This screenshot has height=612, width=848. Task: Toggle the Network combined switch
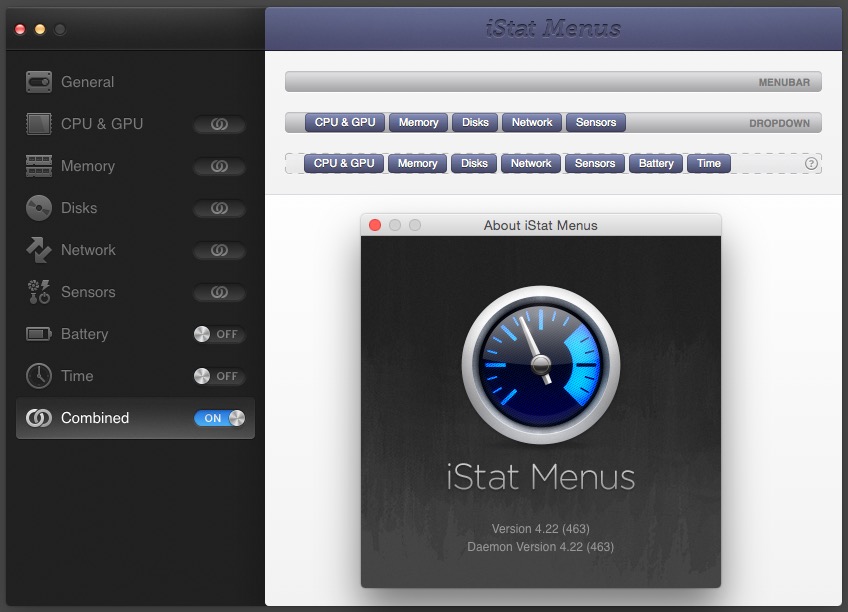tap(220, 250)
